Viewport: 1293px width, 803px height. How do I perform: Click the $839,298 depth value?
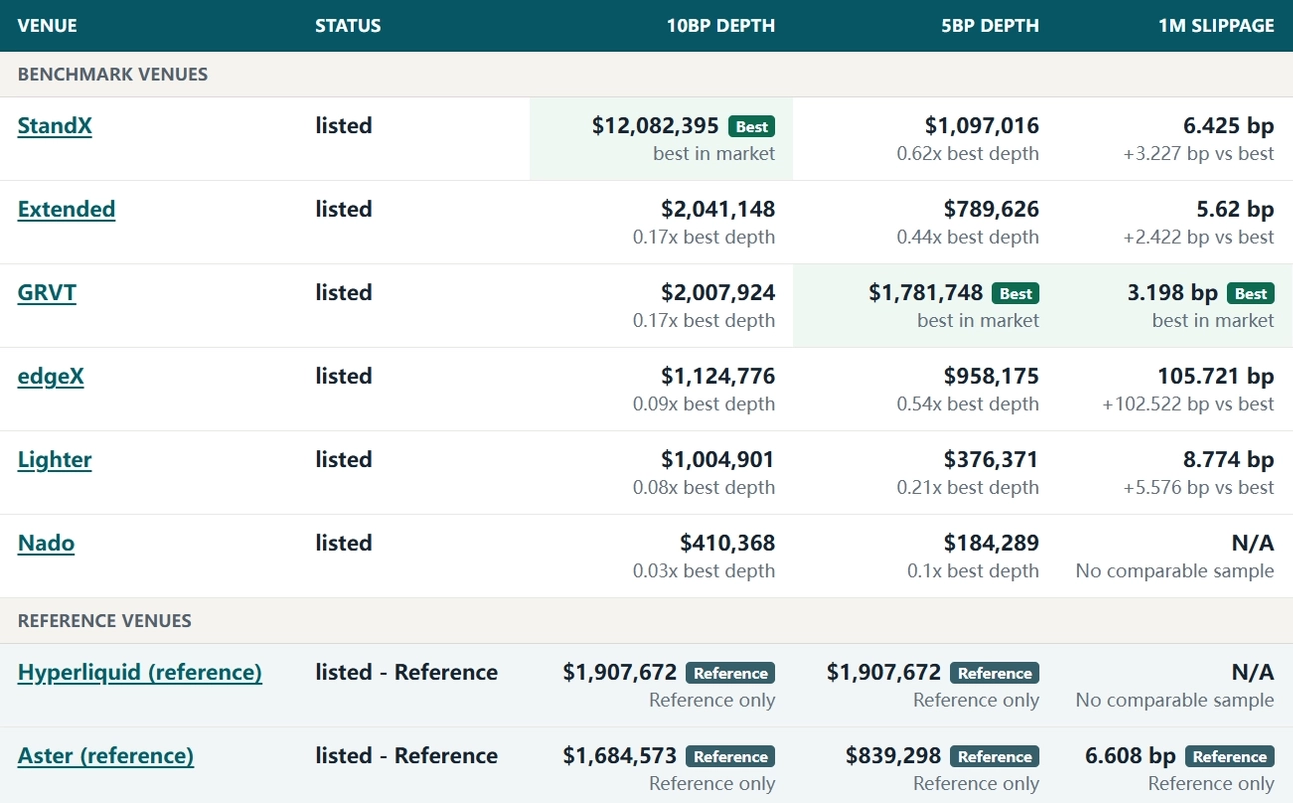tap(893, 756)
